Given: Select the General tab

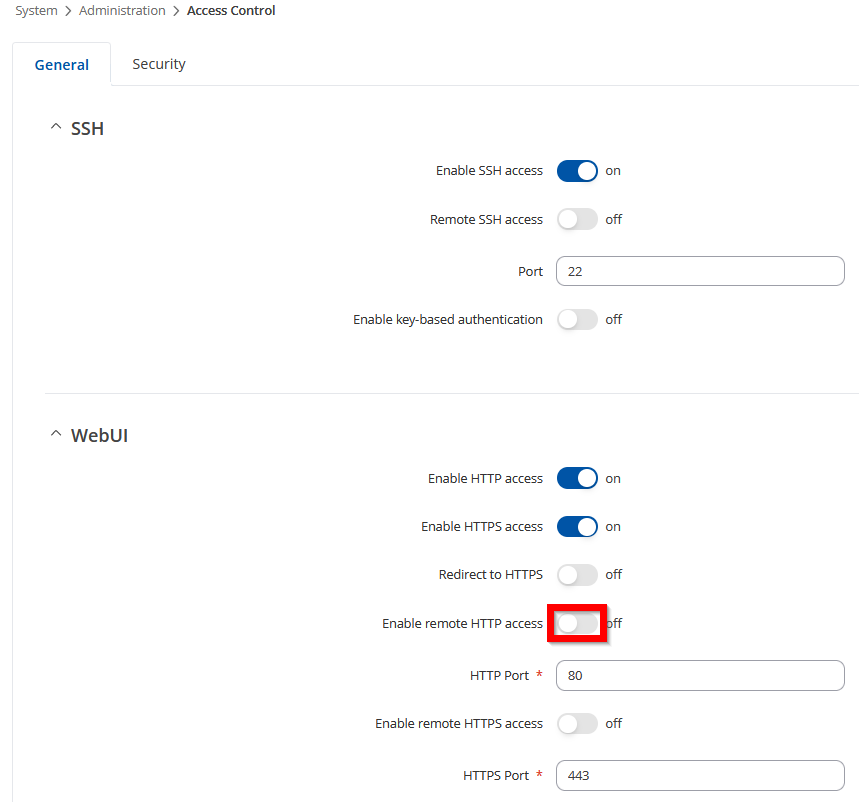Looking at the screenshot, I should coord(61,65).
